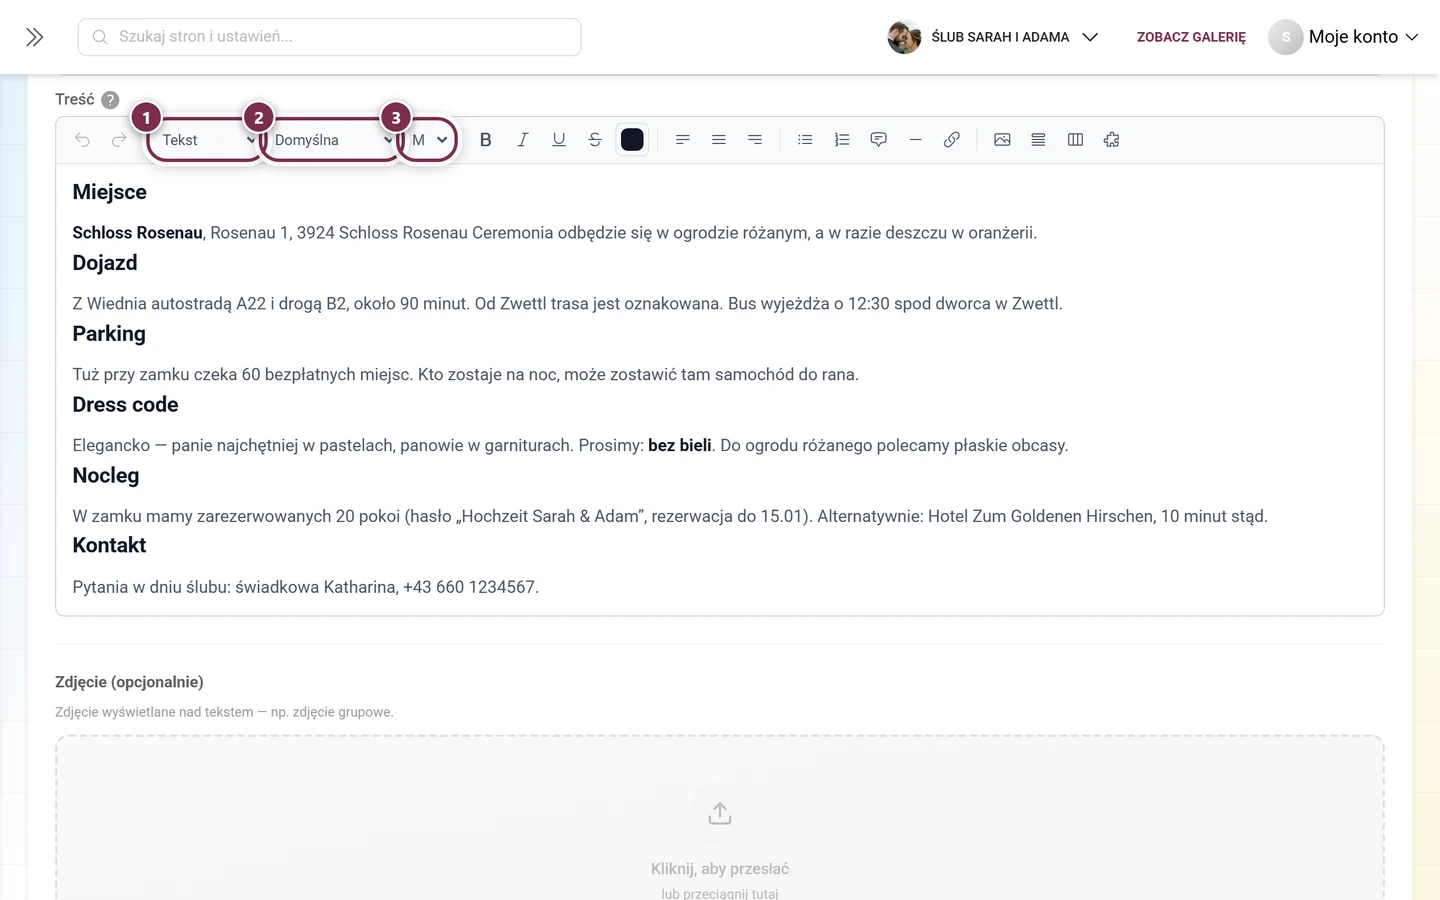The width and height of the screenshot is (1440, 900).
Task: Open the puzzle piece widget icon
Action: tap(1111, 140)
